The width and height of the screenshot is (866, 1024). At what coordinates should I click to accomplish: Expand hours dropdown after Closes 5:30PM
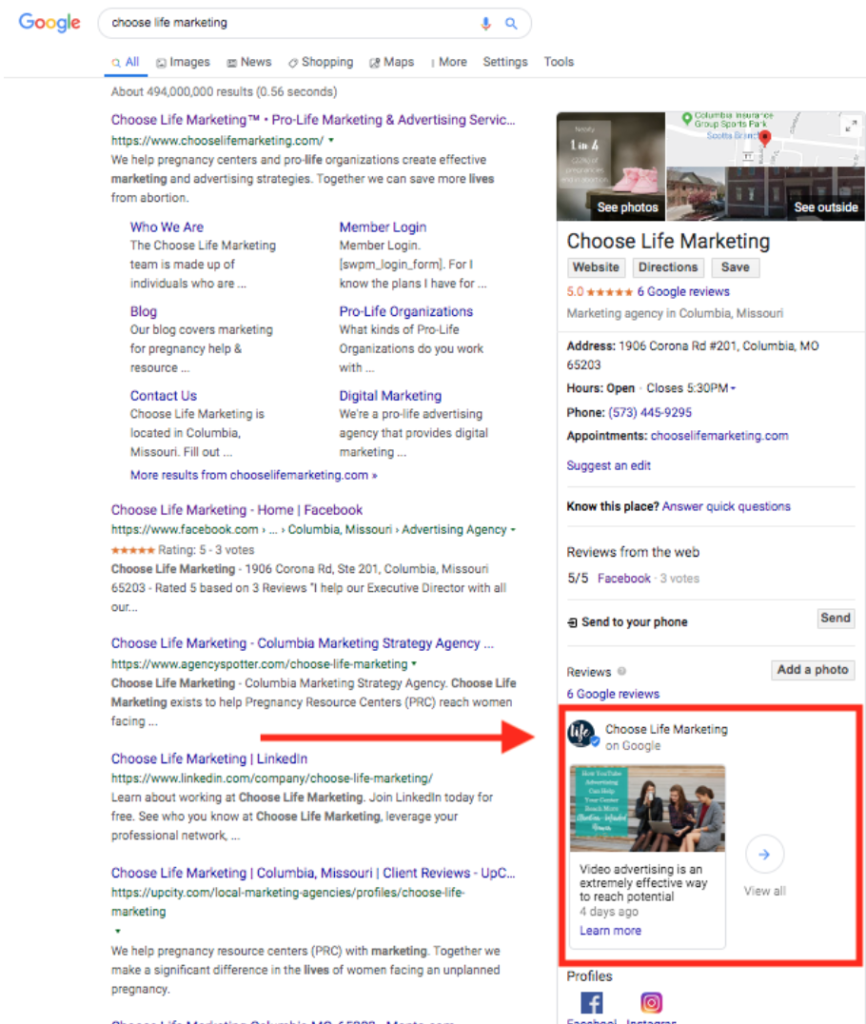point(733,389)
